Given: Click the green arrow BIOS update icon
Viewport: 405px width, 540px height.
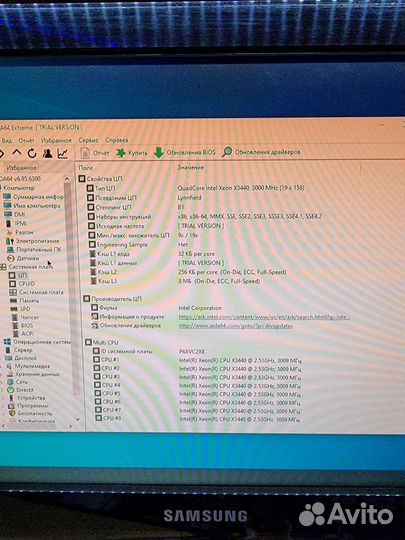Looking at the screenshot, I should (x=158, y=153).
